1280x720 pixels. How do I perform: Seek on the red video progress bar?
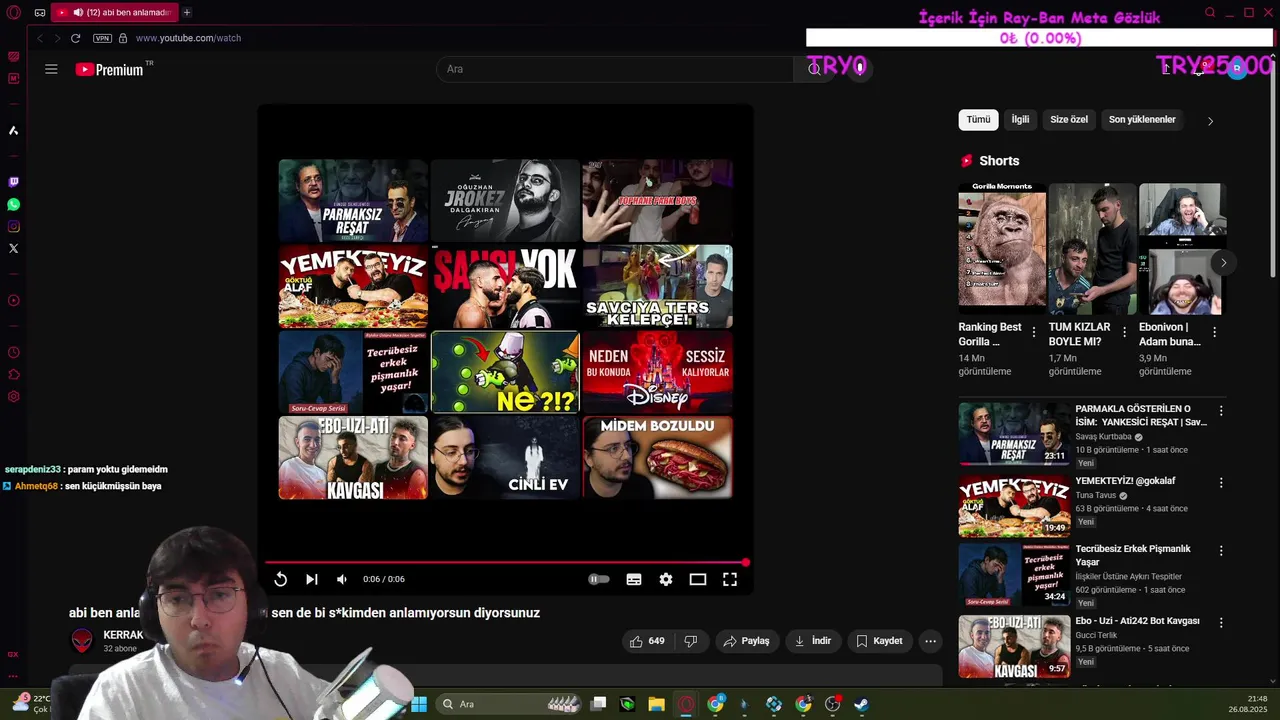coord(505,563)
